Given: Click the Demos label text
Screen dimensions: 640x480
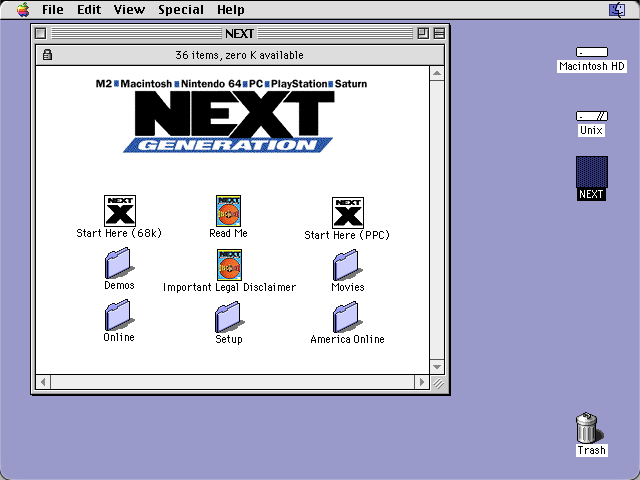Looking at the screenshot, I should [x=119, y=285].
